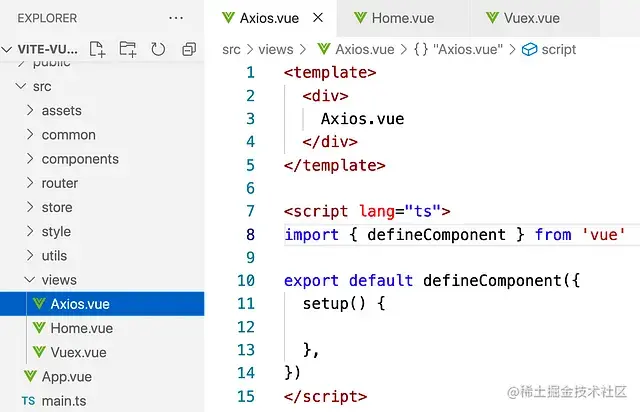Click the braces icon in the breadcrumb

[x=421, y=49]
